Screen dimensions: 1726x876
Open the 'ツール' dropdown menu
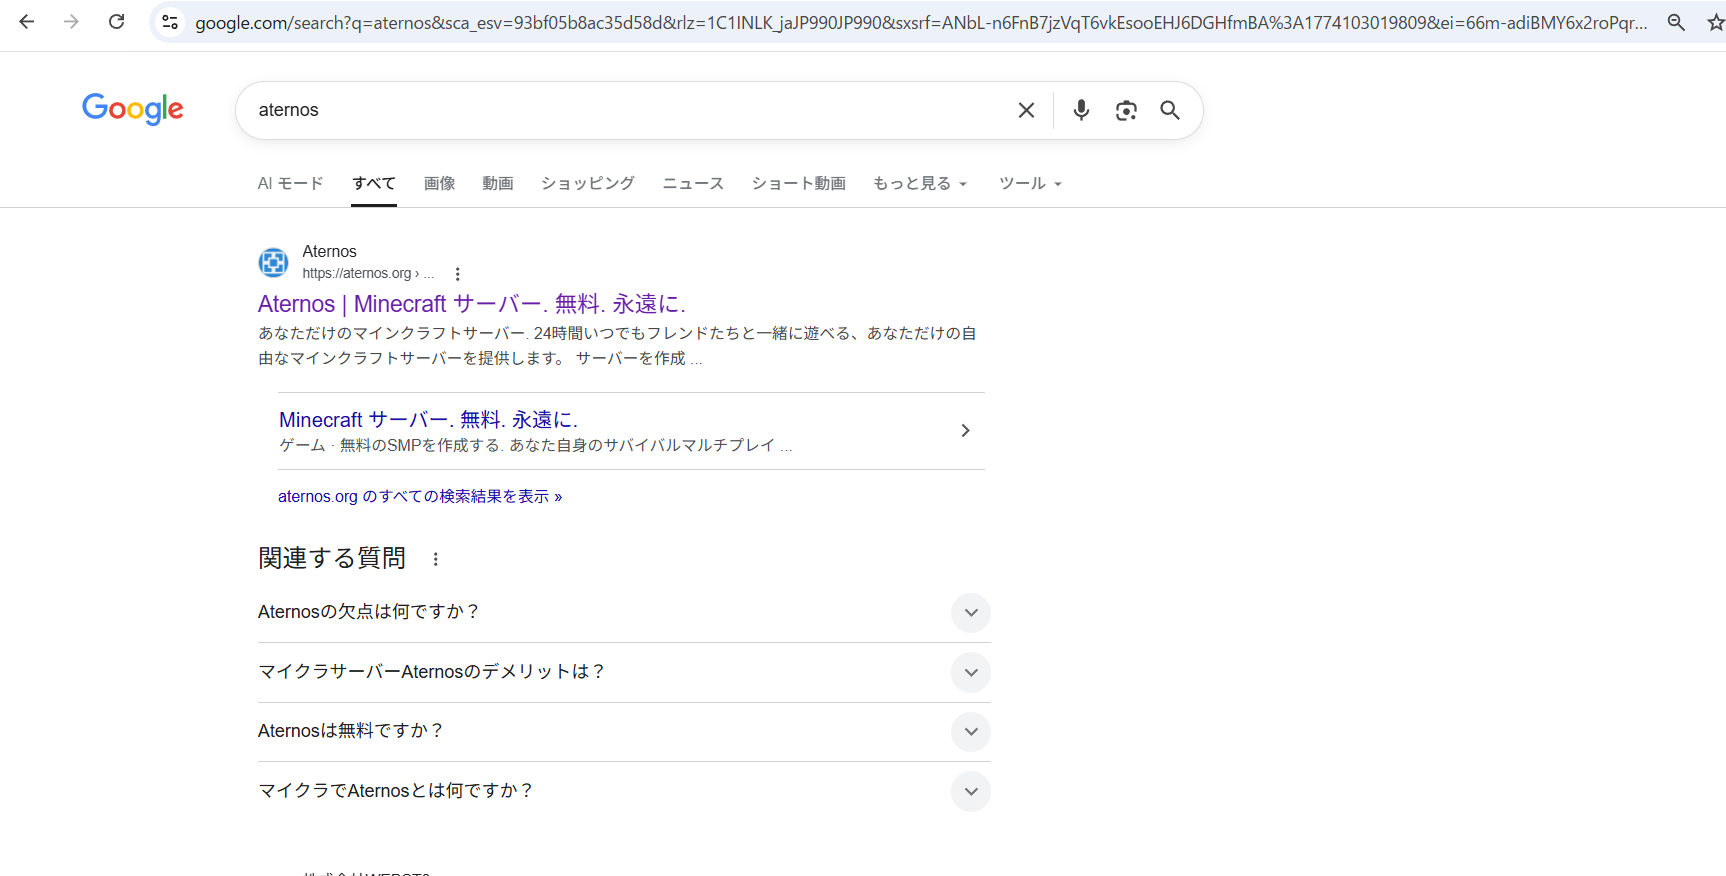point(1029,183)
